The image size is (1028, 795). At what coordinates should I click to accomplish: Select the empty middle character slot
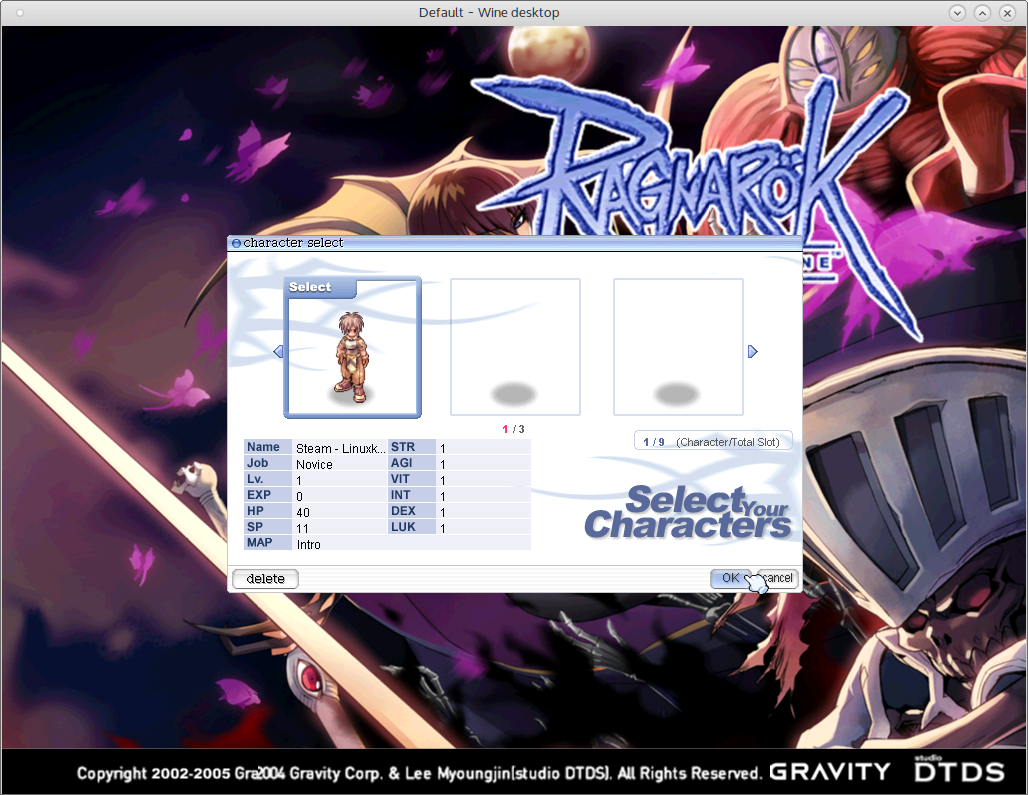[515, 347]
